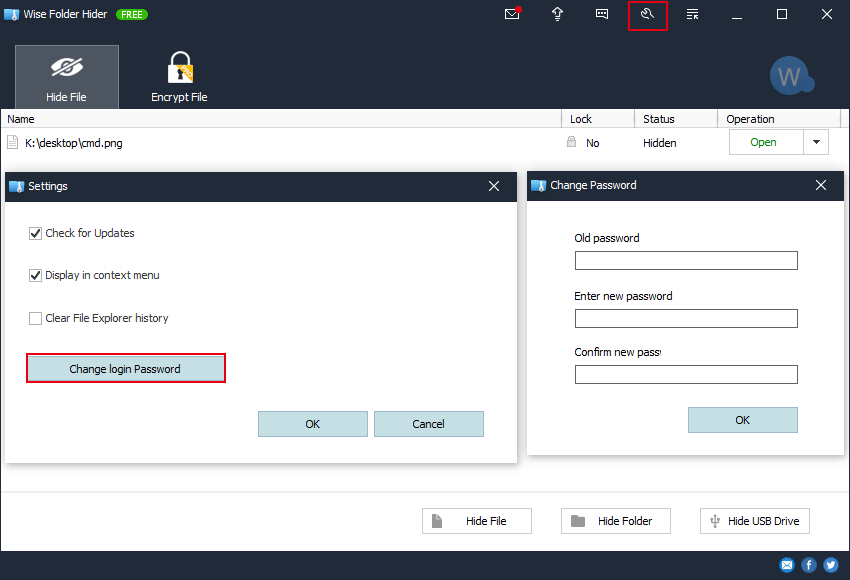Focus the Enter new password field
Screen dimensions: 850x580
[x=686, y=318]
